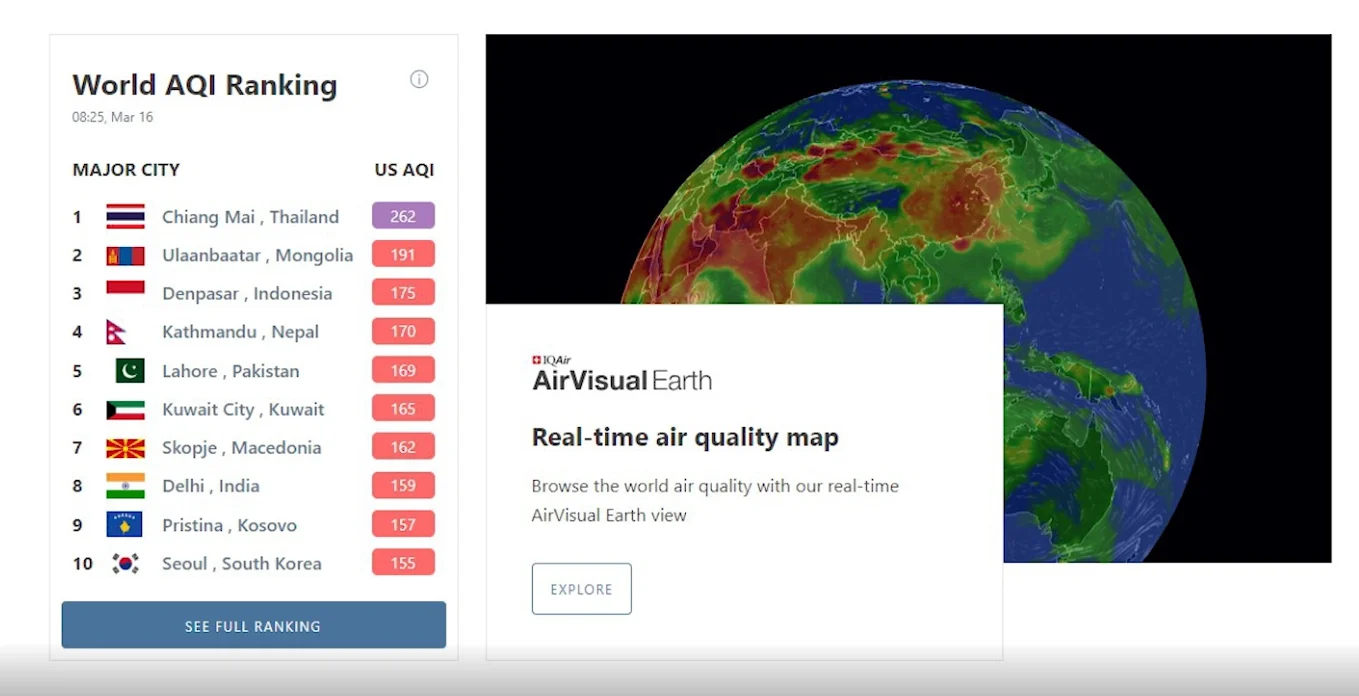Click the US AQI column header

coord(404,170)
